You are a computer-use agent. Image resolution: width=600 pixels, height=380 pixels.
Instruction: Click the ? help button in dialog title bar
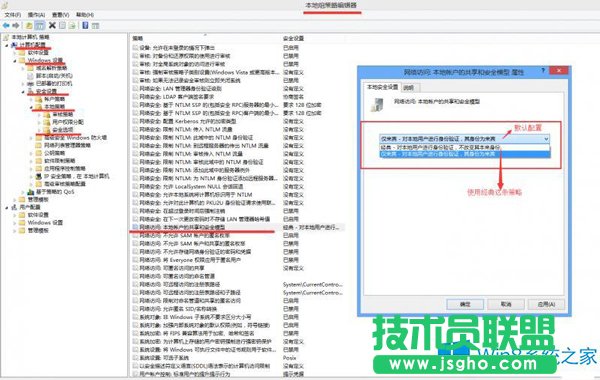[x=543, y=71]
